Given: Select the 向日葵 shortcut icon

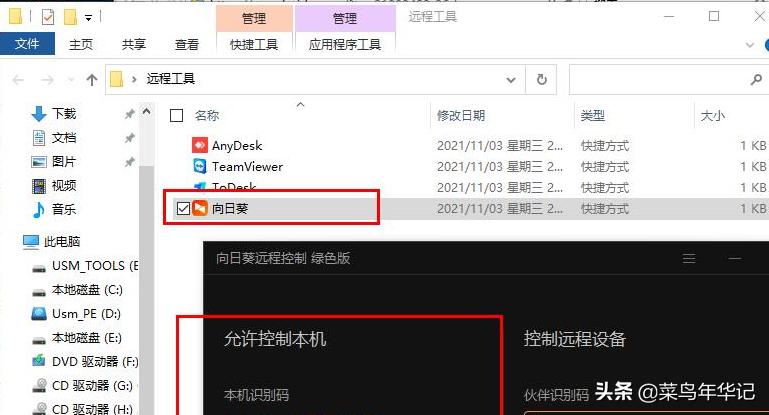Looking at the screenshot, I should [200, 208].
